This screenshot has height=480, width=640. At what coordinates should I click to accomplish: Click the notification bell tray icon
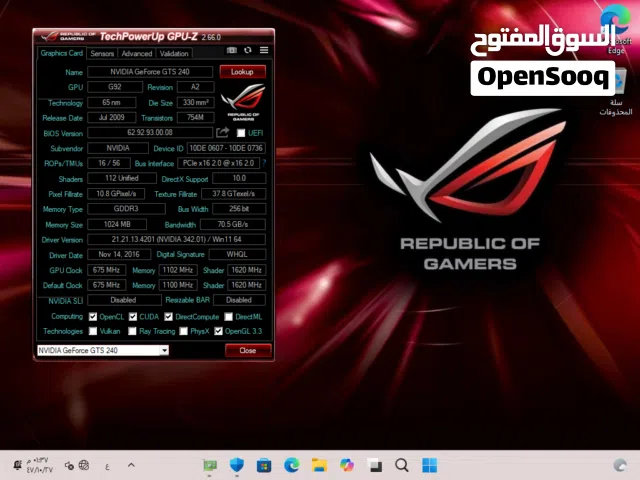(x=18, y=465)
